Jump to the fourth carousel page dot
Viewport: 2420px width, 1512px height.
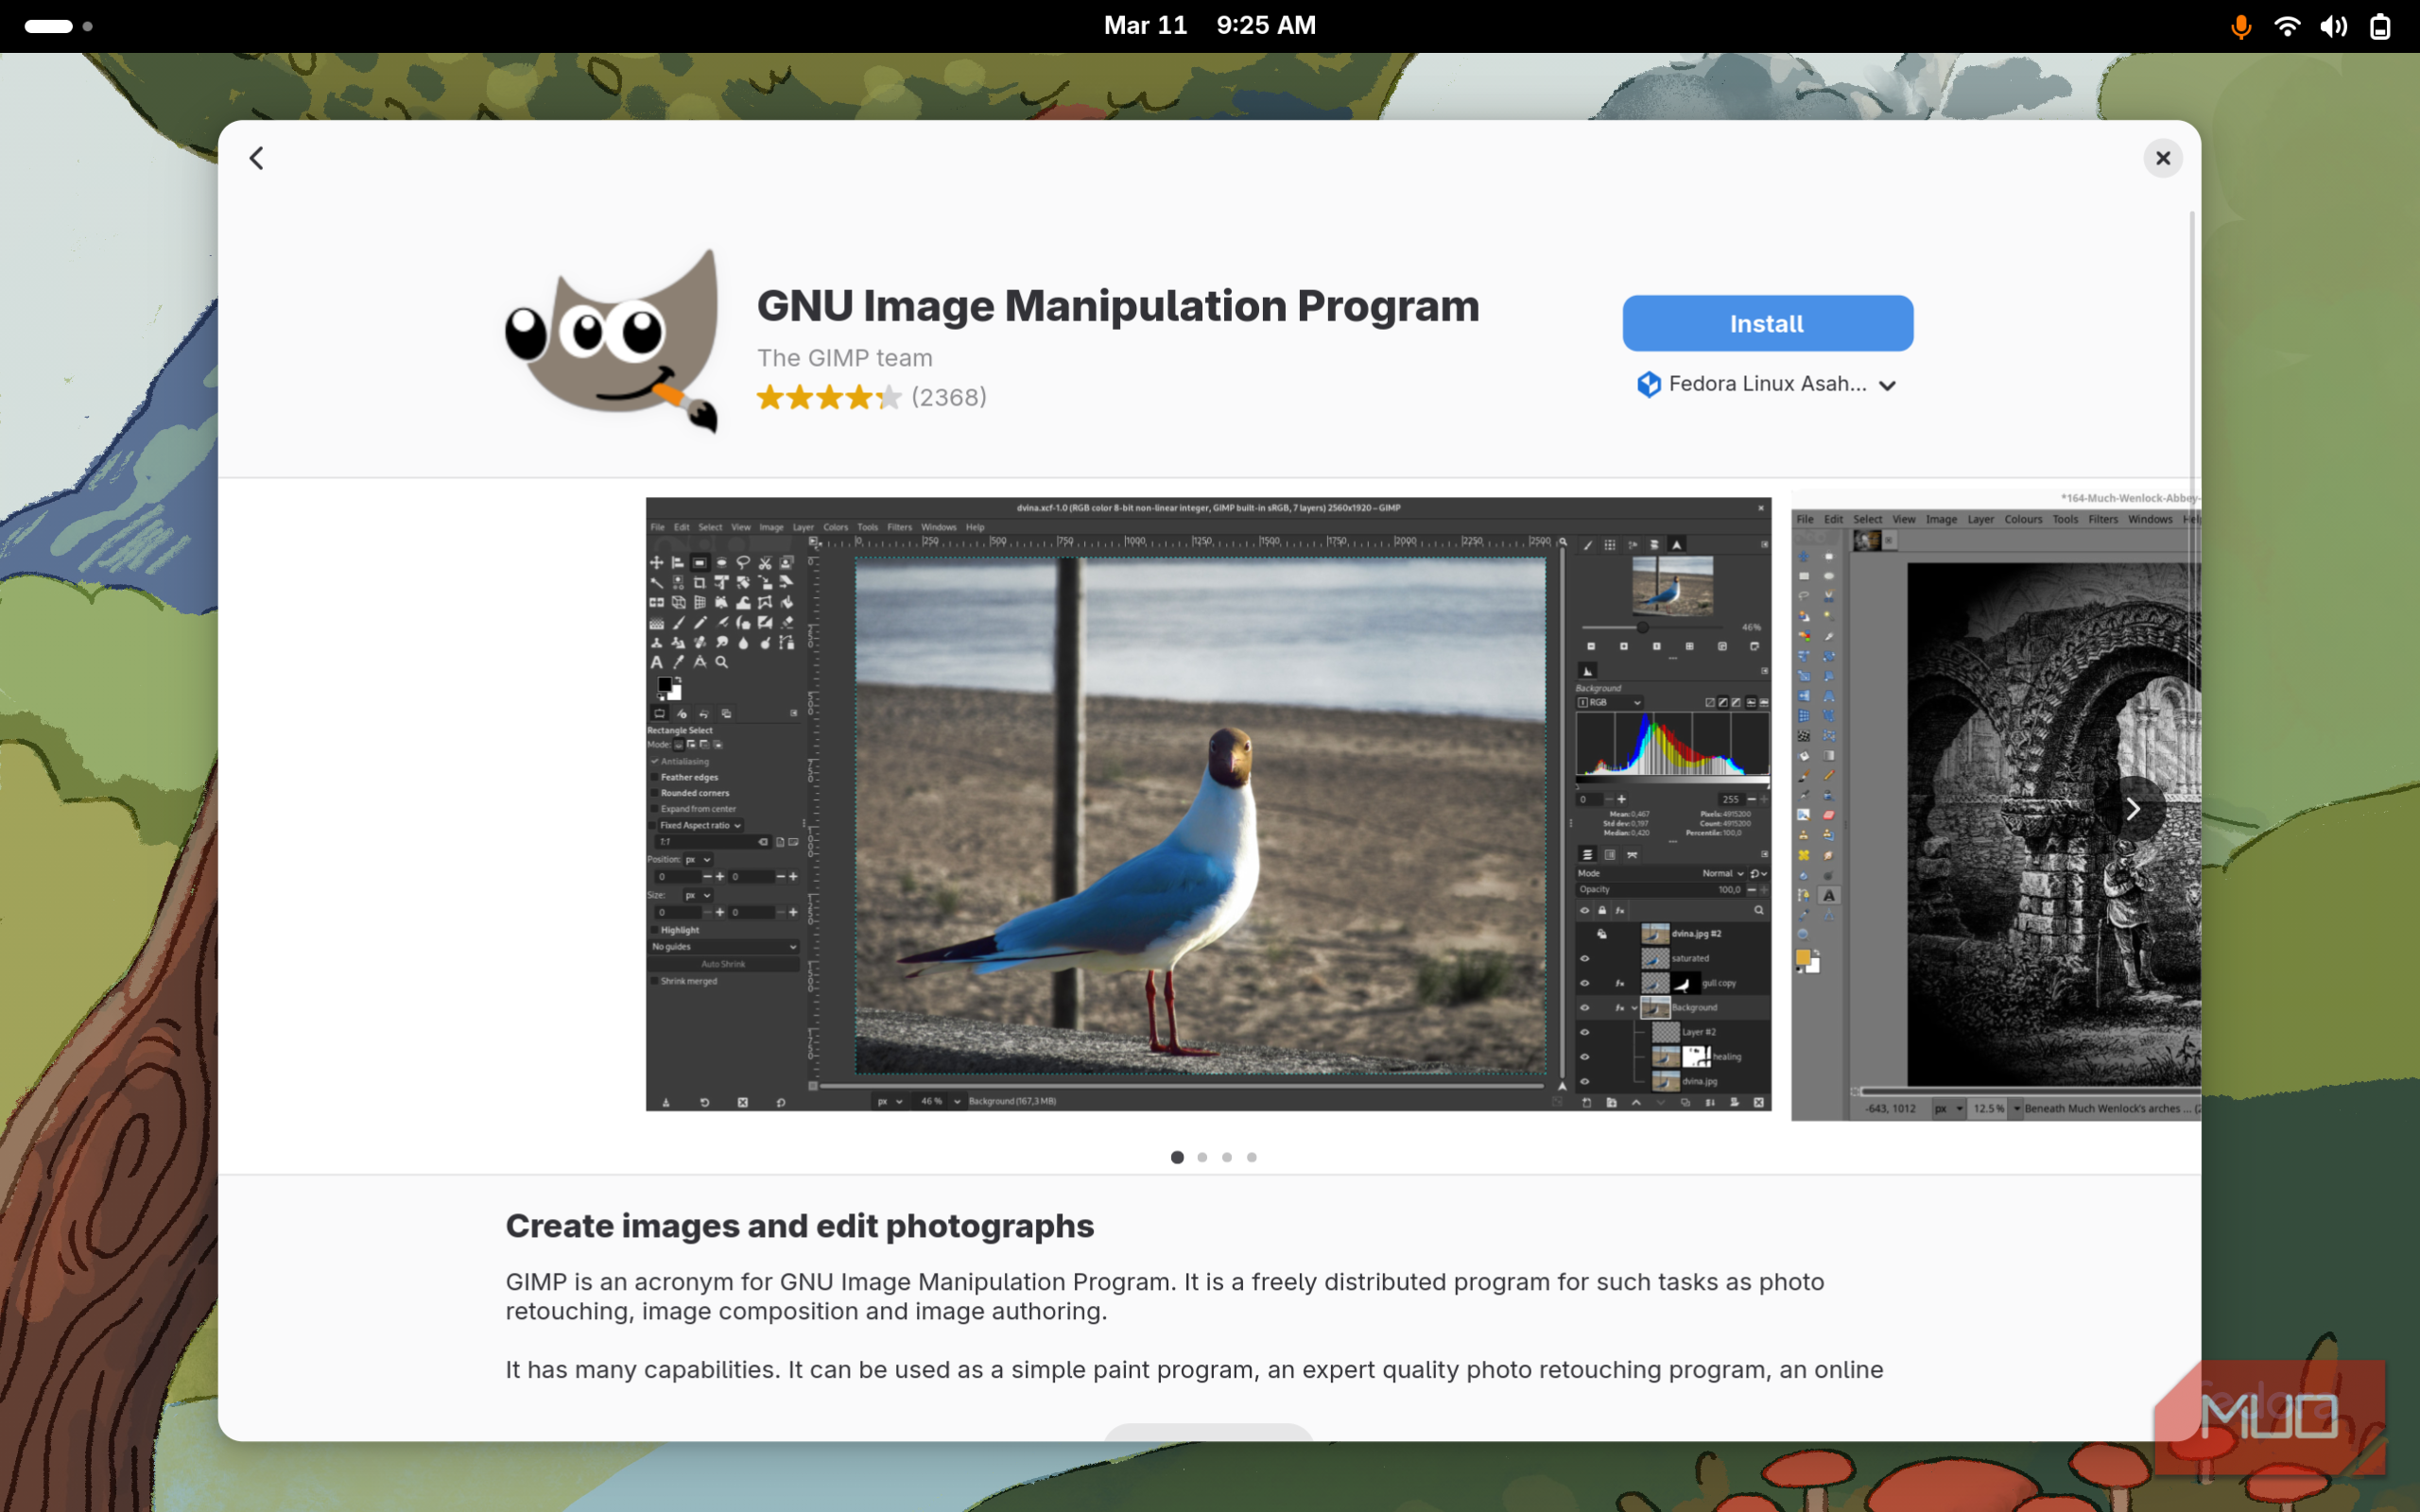(x=1251, y=1157)
